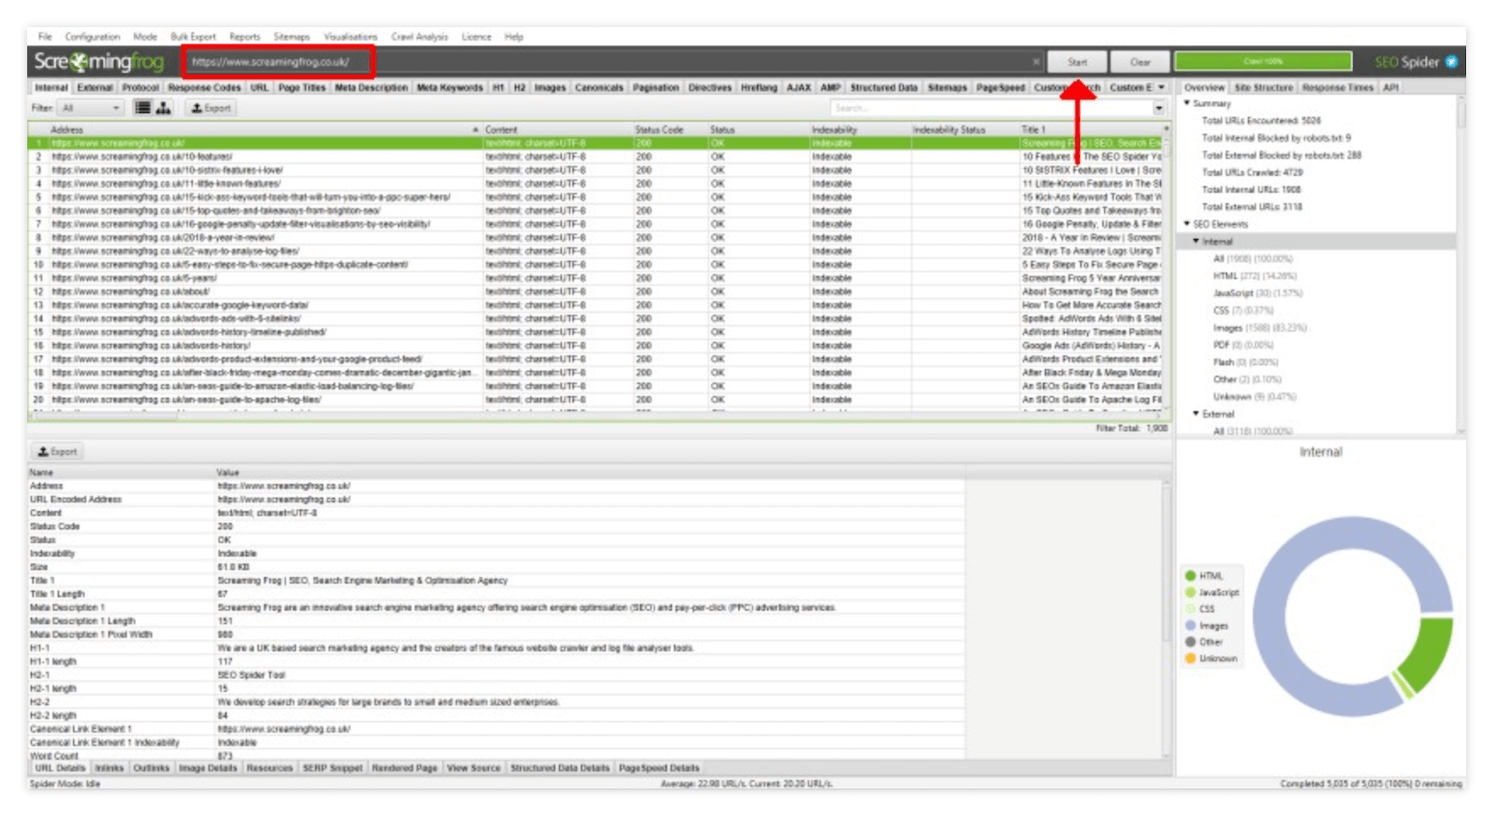This screenshot has height=824, width=1500.
Task: Open the File menu
Action: (x=45, y=37)
